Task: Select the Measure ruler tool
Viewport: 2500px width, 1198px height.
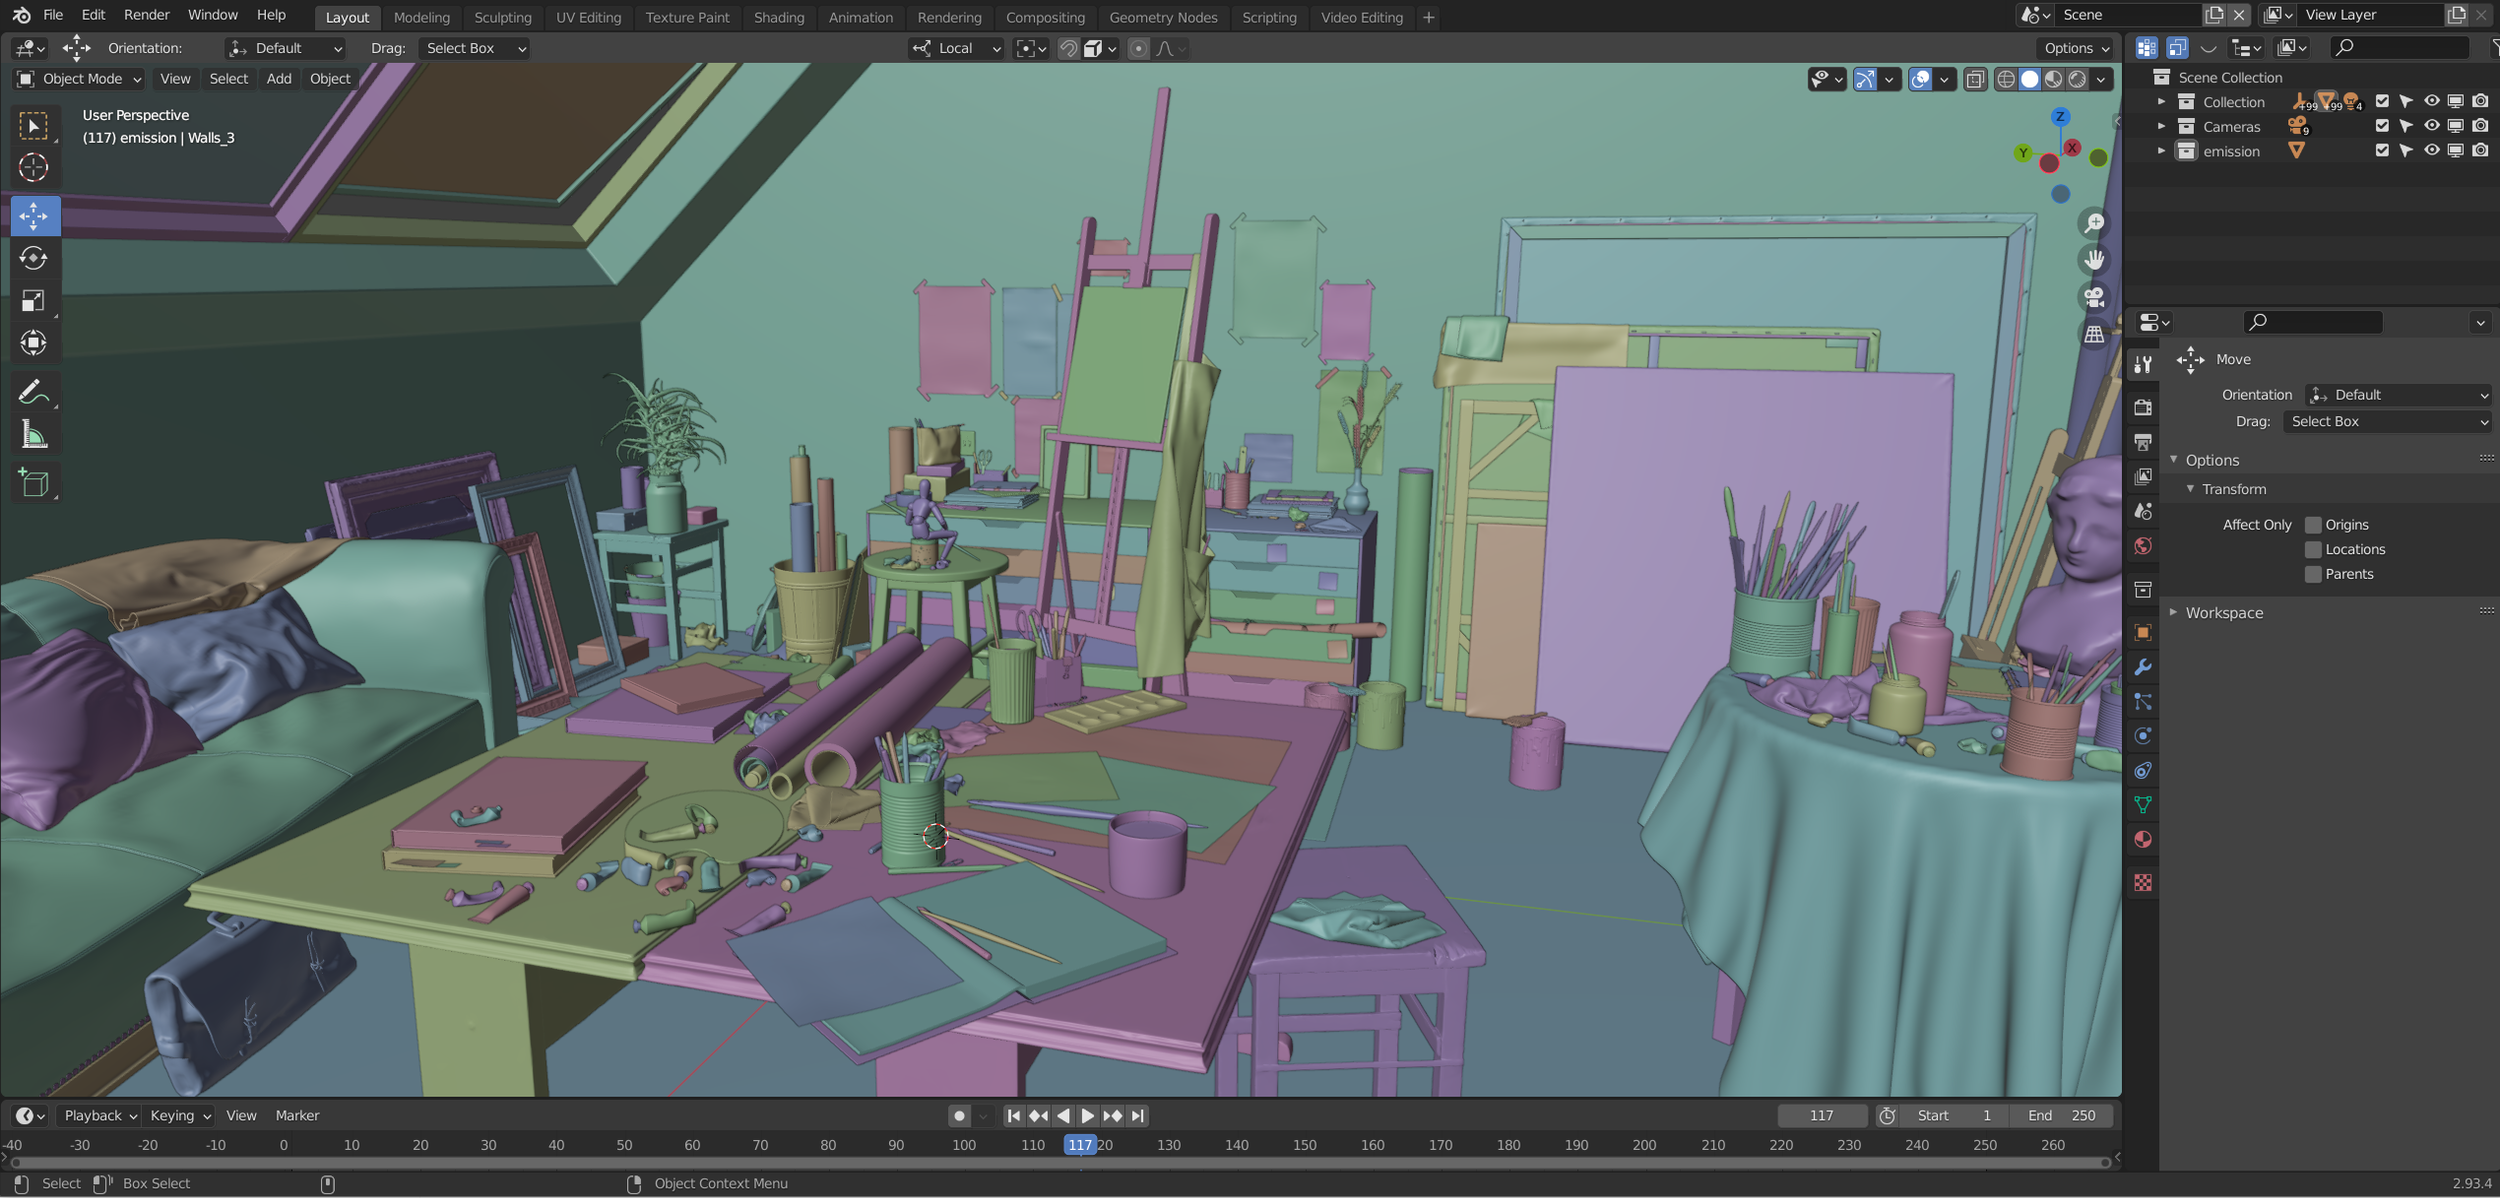Action: [34, 435]
